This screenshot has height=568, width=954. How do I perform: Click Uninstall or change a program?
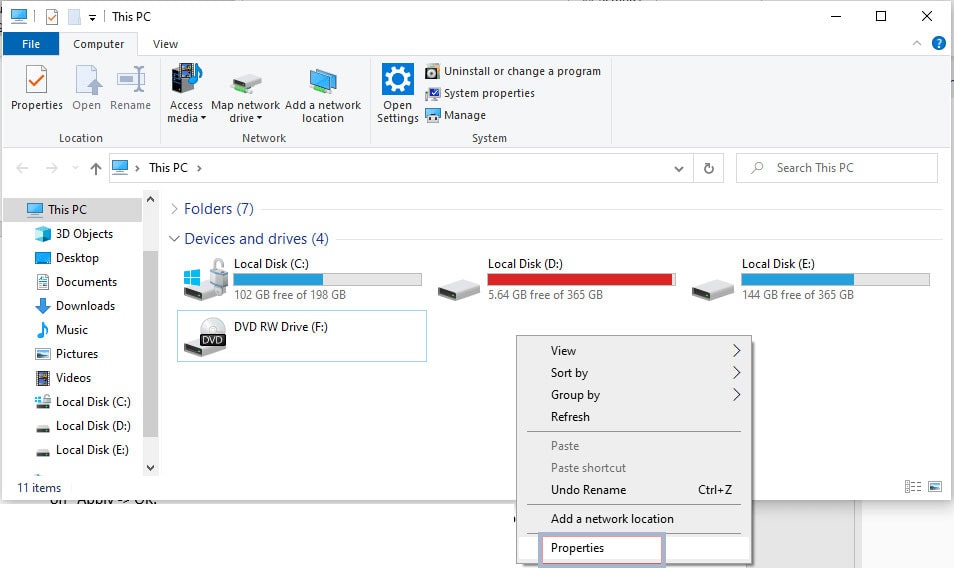(x=513, y=71)
